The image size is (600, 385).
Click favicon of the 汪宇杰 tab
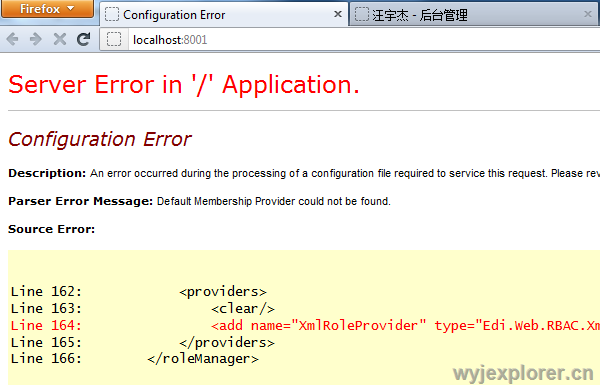click(362, 15)
